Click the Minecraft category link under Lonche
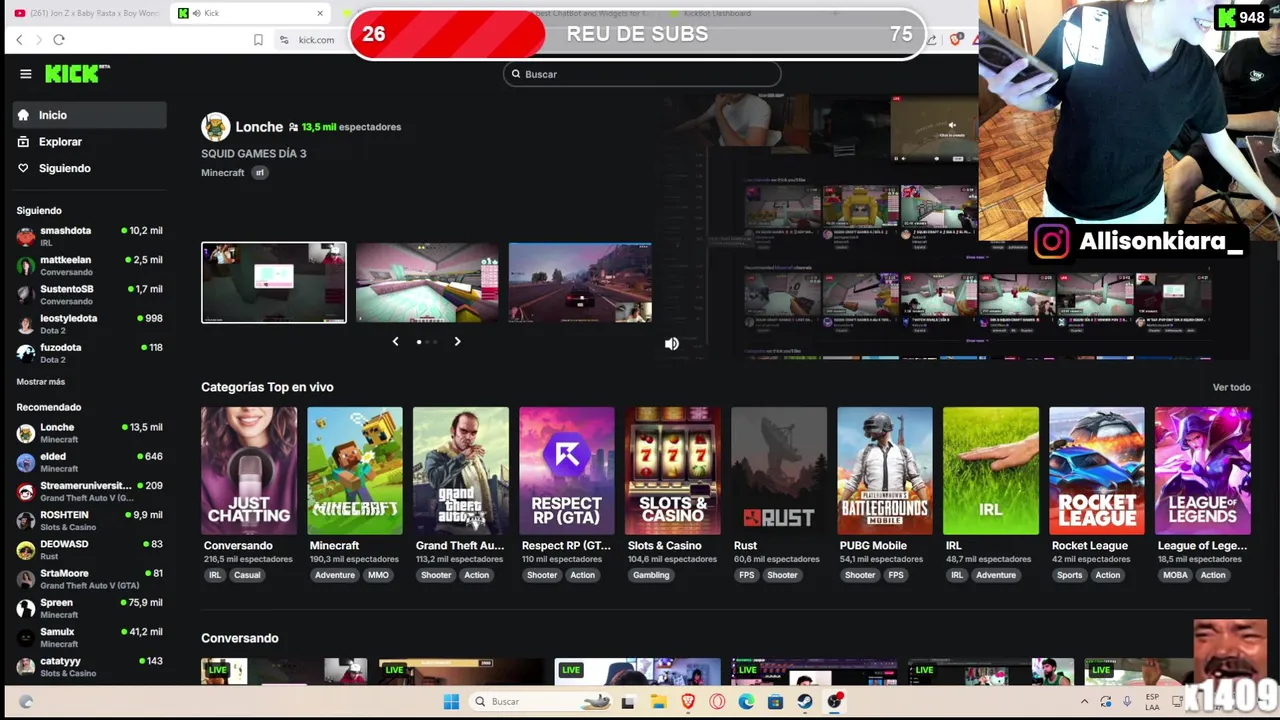 (223, 173)
